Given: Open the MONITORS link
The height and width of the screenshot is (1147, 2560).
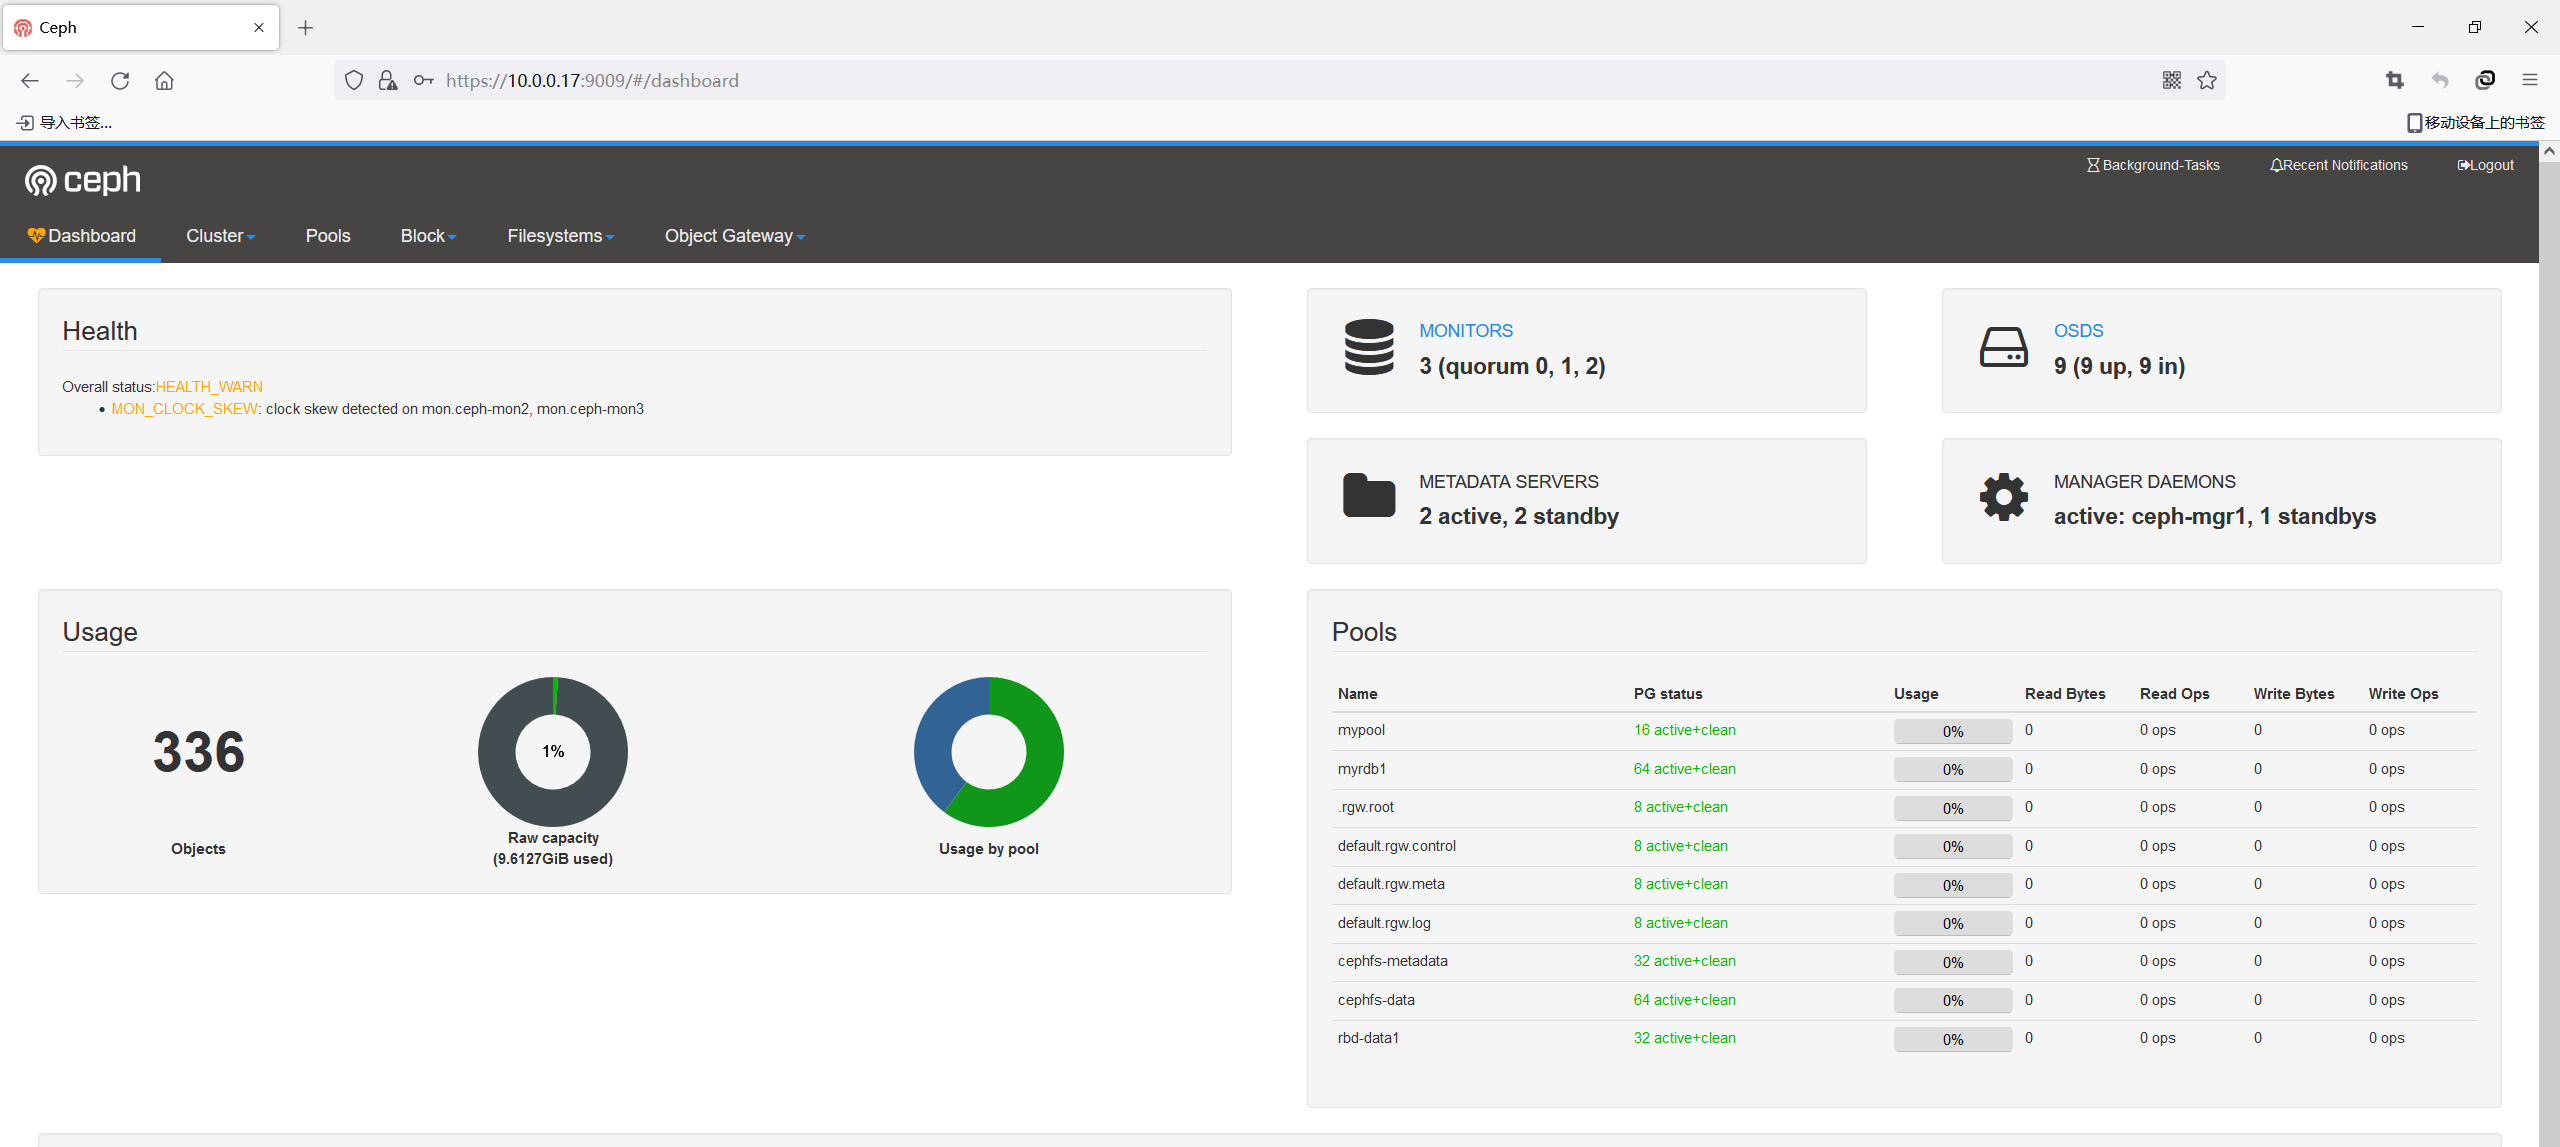Looking at the screenshot, I should pyautogui.click(x=1465, y=330).
